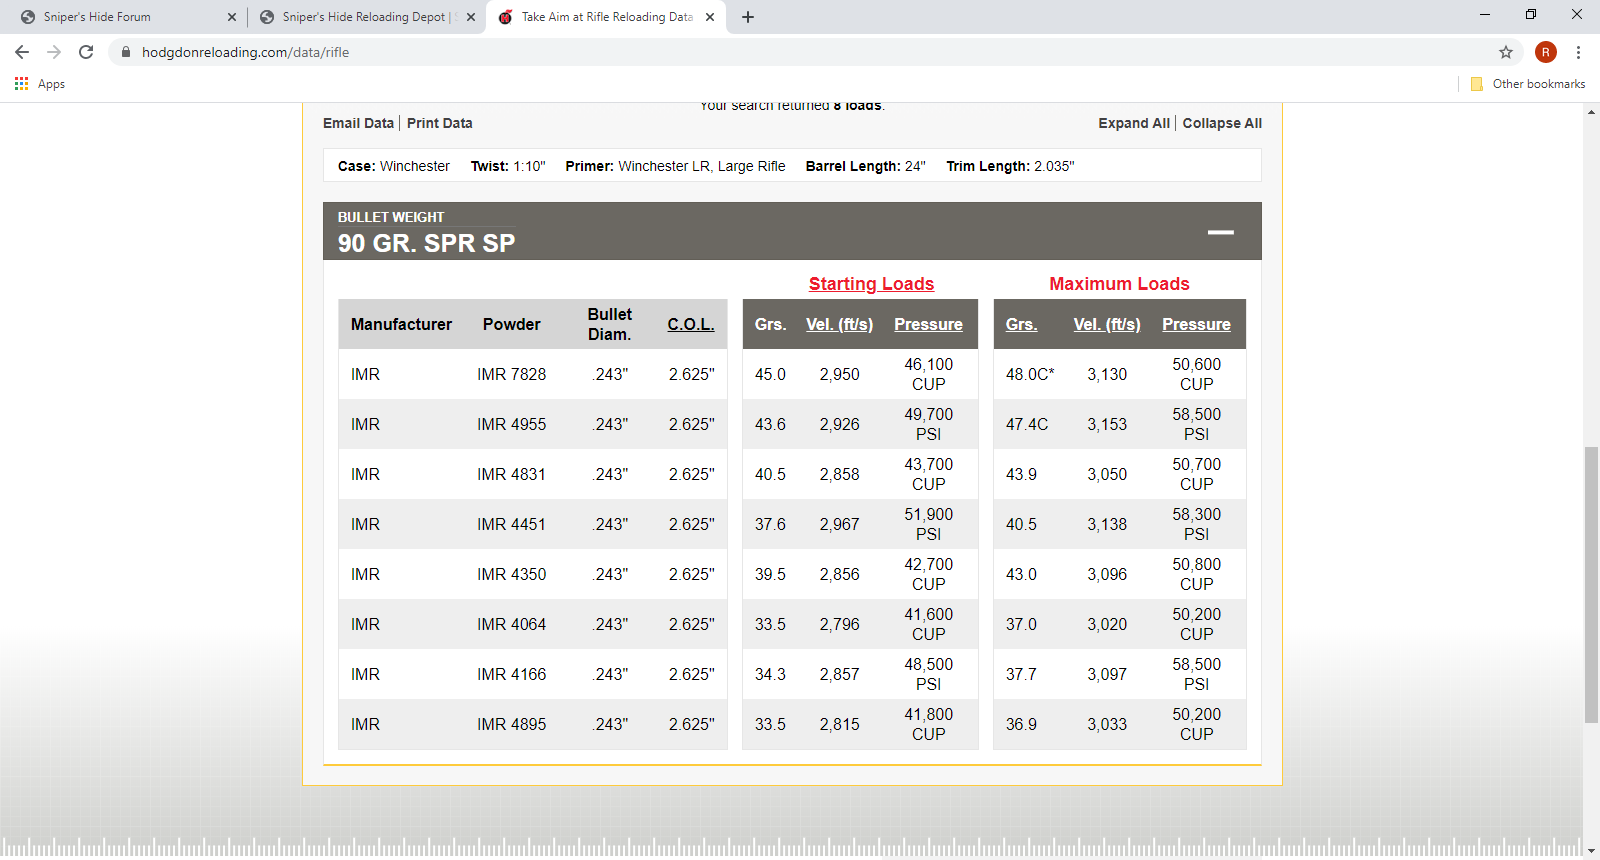Close the Sniper's Hide Reloading Depot tab

coord(471,17)
